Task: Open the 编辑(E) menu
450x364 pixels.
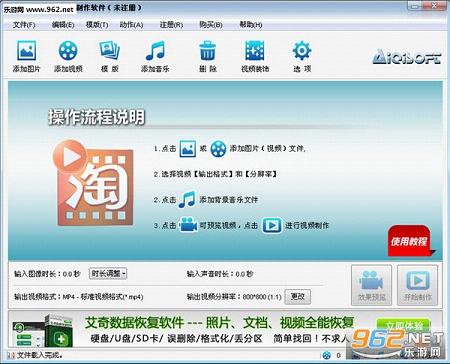Action: (x=63, y=25)
